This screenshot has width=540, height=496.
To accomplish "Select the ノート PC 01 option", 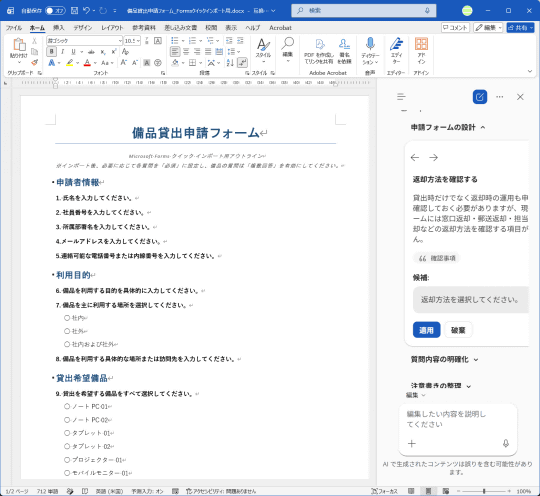I will [x=67, y=406].
